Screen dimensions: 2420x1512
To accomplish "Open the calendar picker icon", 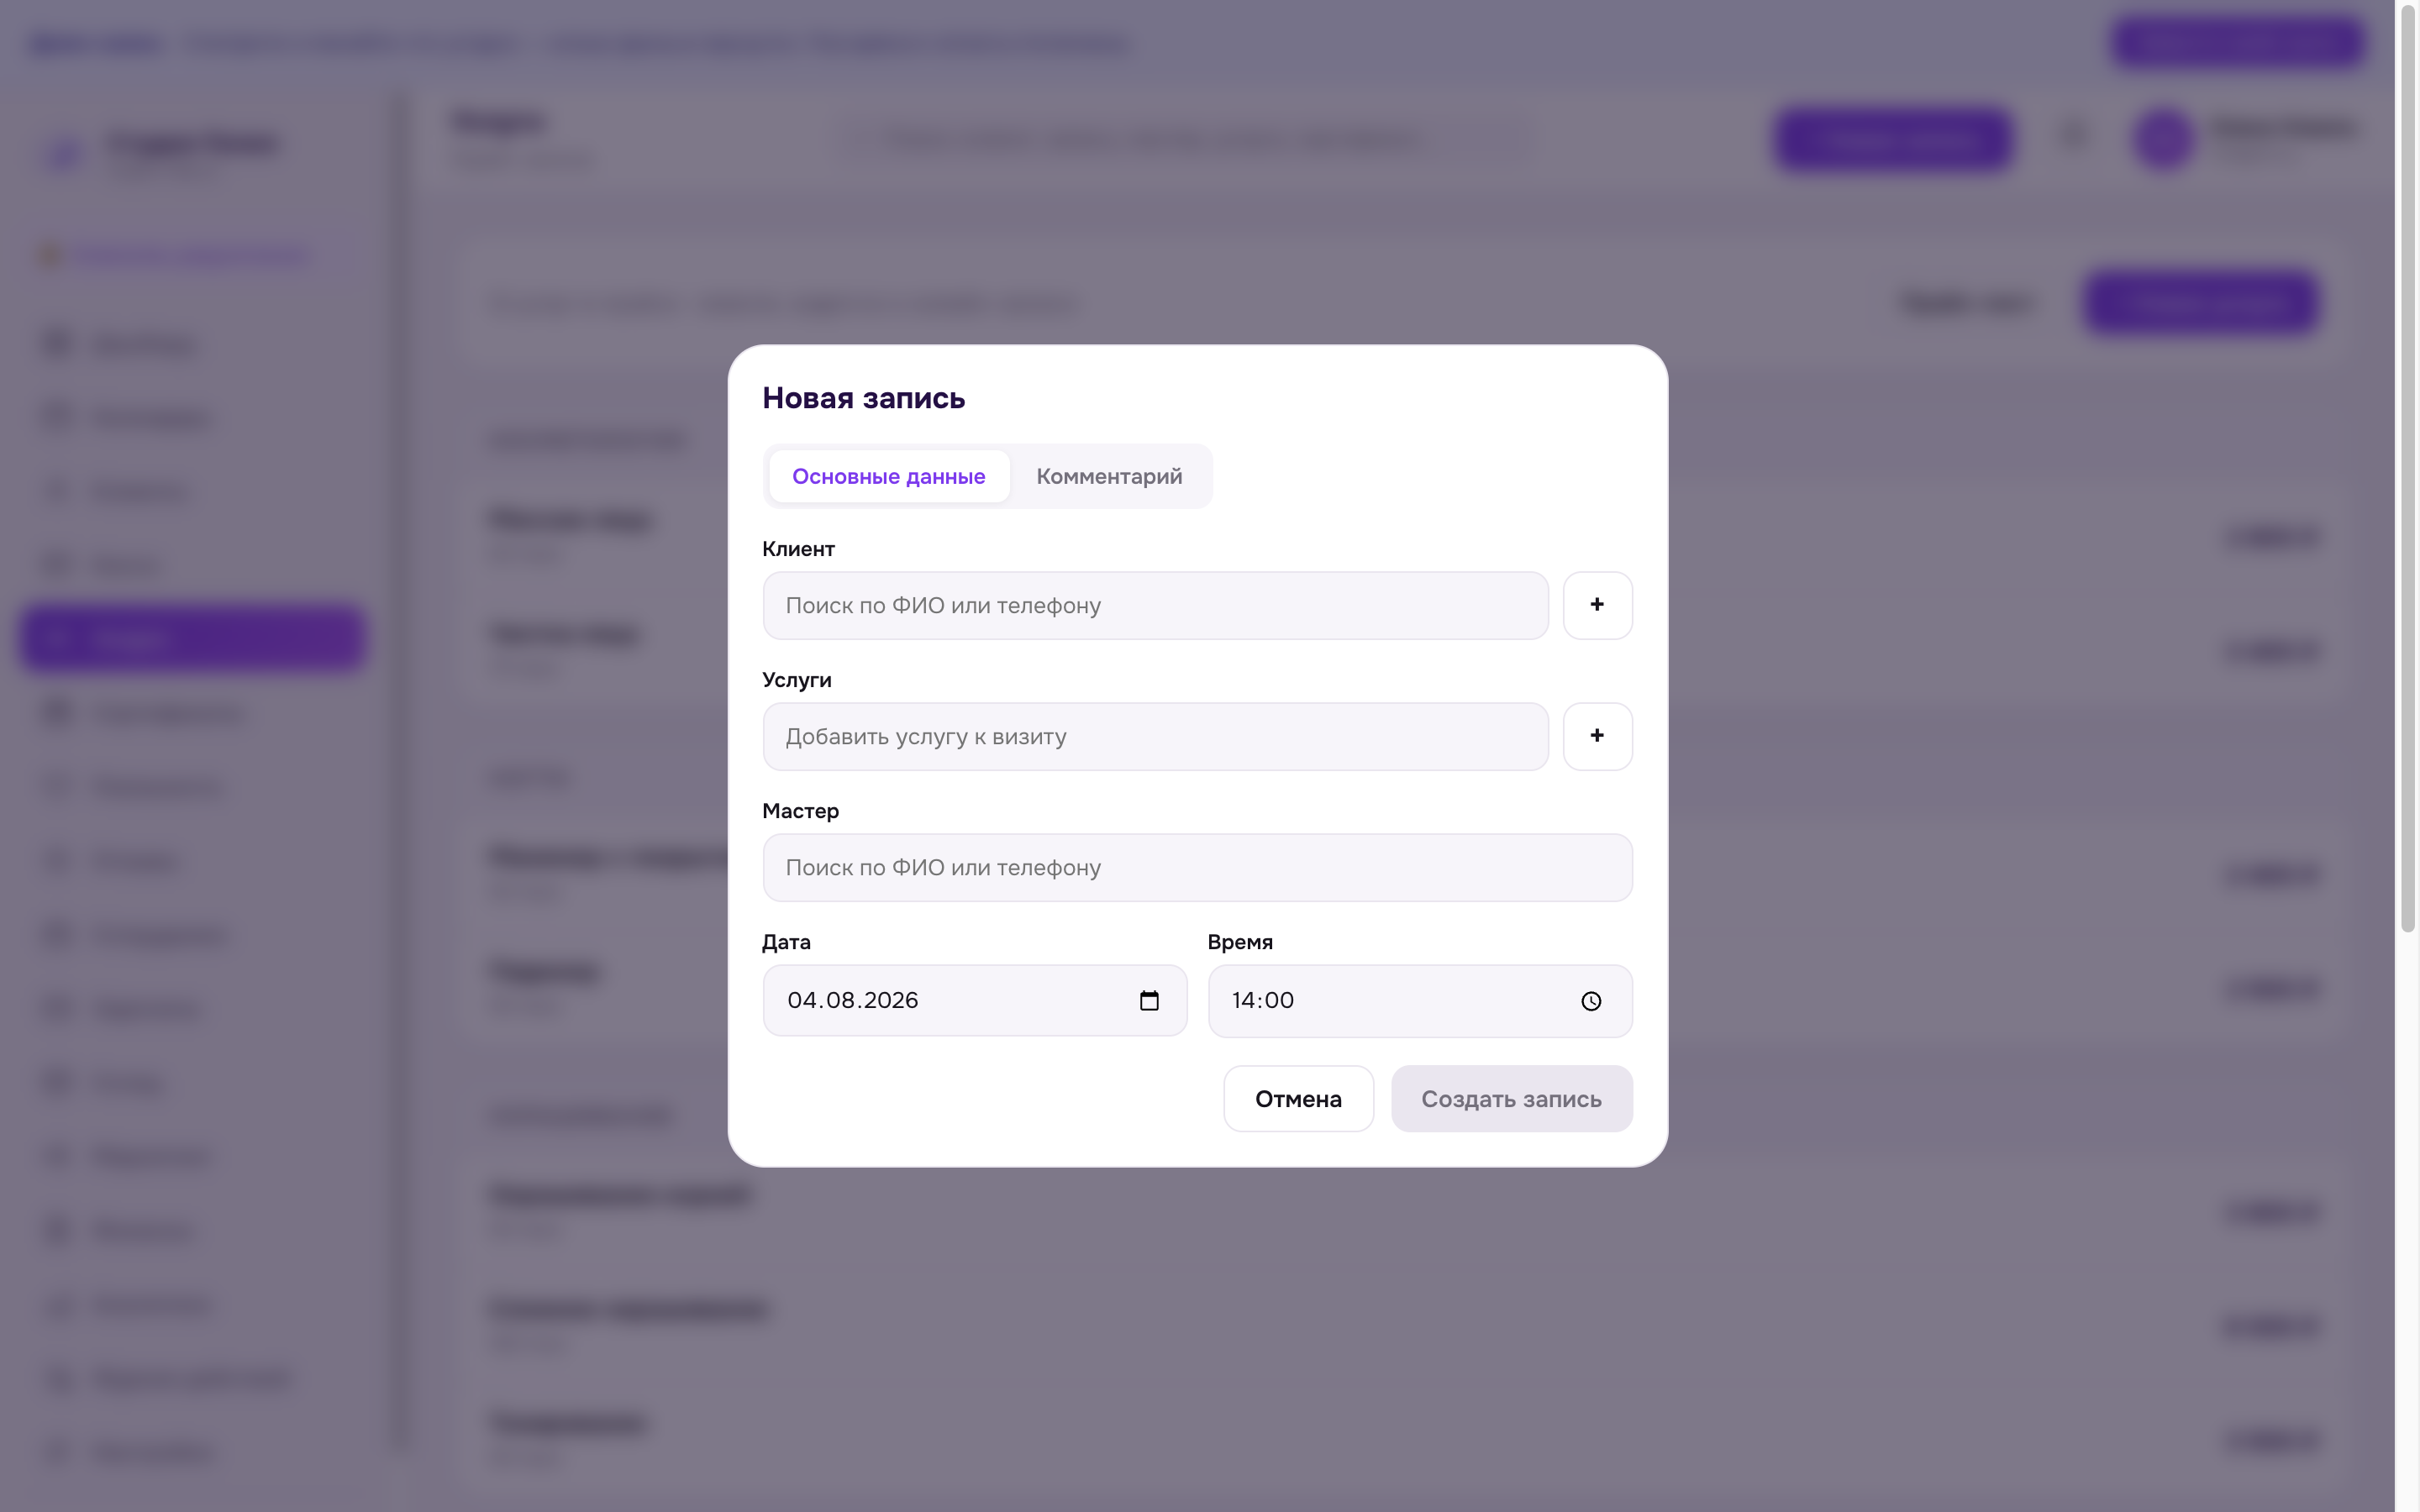I will (x=1149, y=1000).
